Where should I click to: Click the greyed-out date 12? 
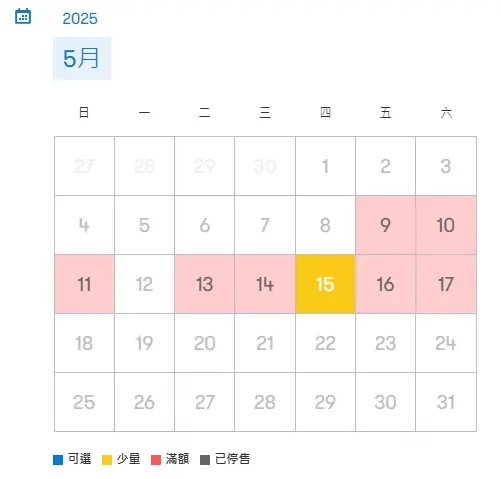point(144,284)
